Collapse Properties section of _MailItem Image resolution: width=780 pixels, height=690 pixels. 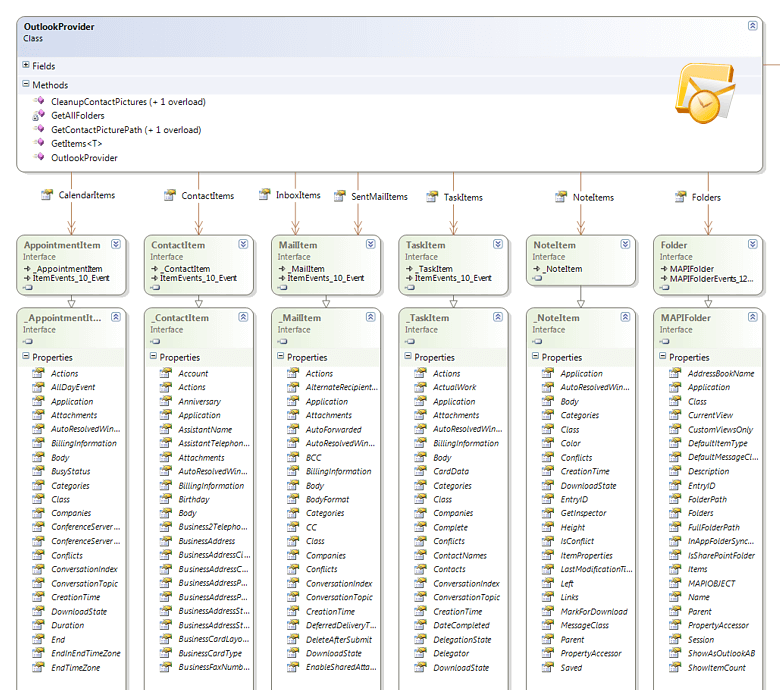[281, 356]
